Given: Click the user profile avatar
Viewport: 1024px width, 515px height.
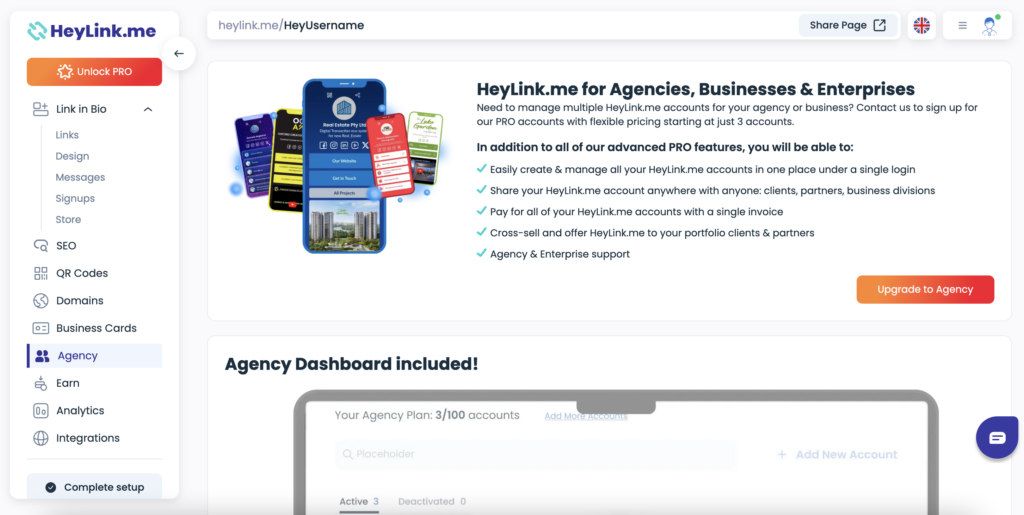Looking at the screenshot, I should (990, 25).
